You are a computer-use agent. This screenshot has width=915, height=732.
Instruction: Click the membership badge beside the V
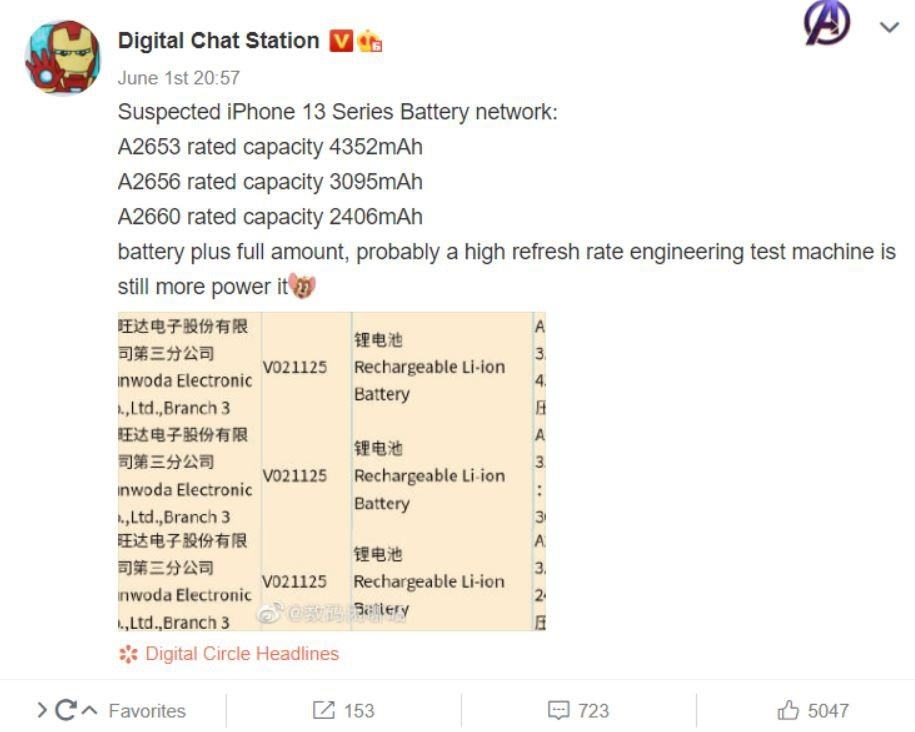pyautogui.click(x=370, y=41)
